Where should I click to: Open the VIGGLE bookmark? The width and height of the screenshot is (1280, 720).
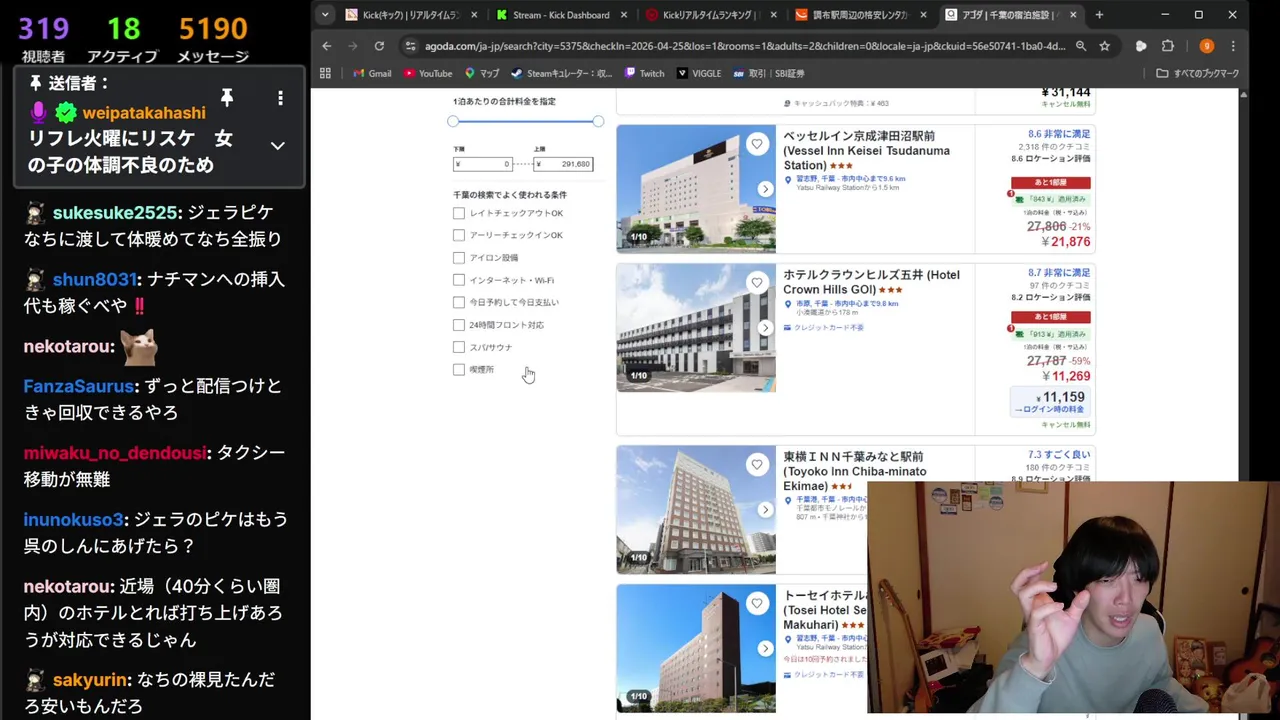pos(699,73)
